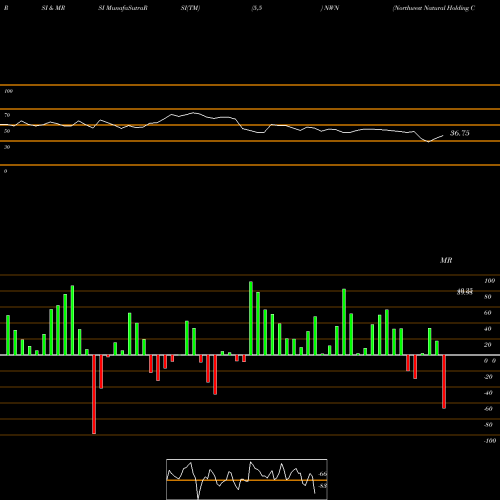Image resolution: width=500 pixels, height=500 pixels.
Task: Click the RSI current value 36.75
Action: click(460, 133)
